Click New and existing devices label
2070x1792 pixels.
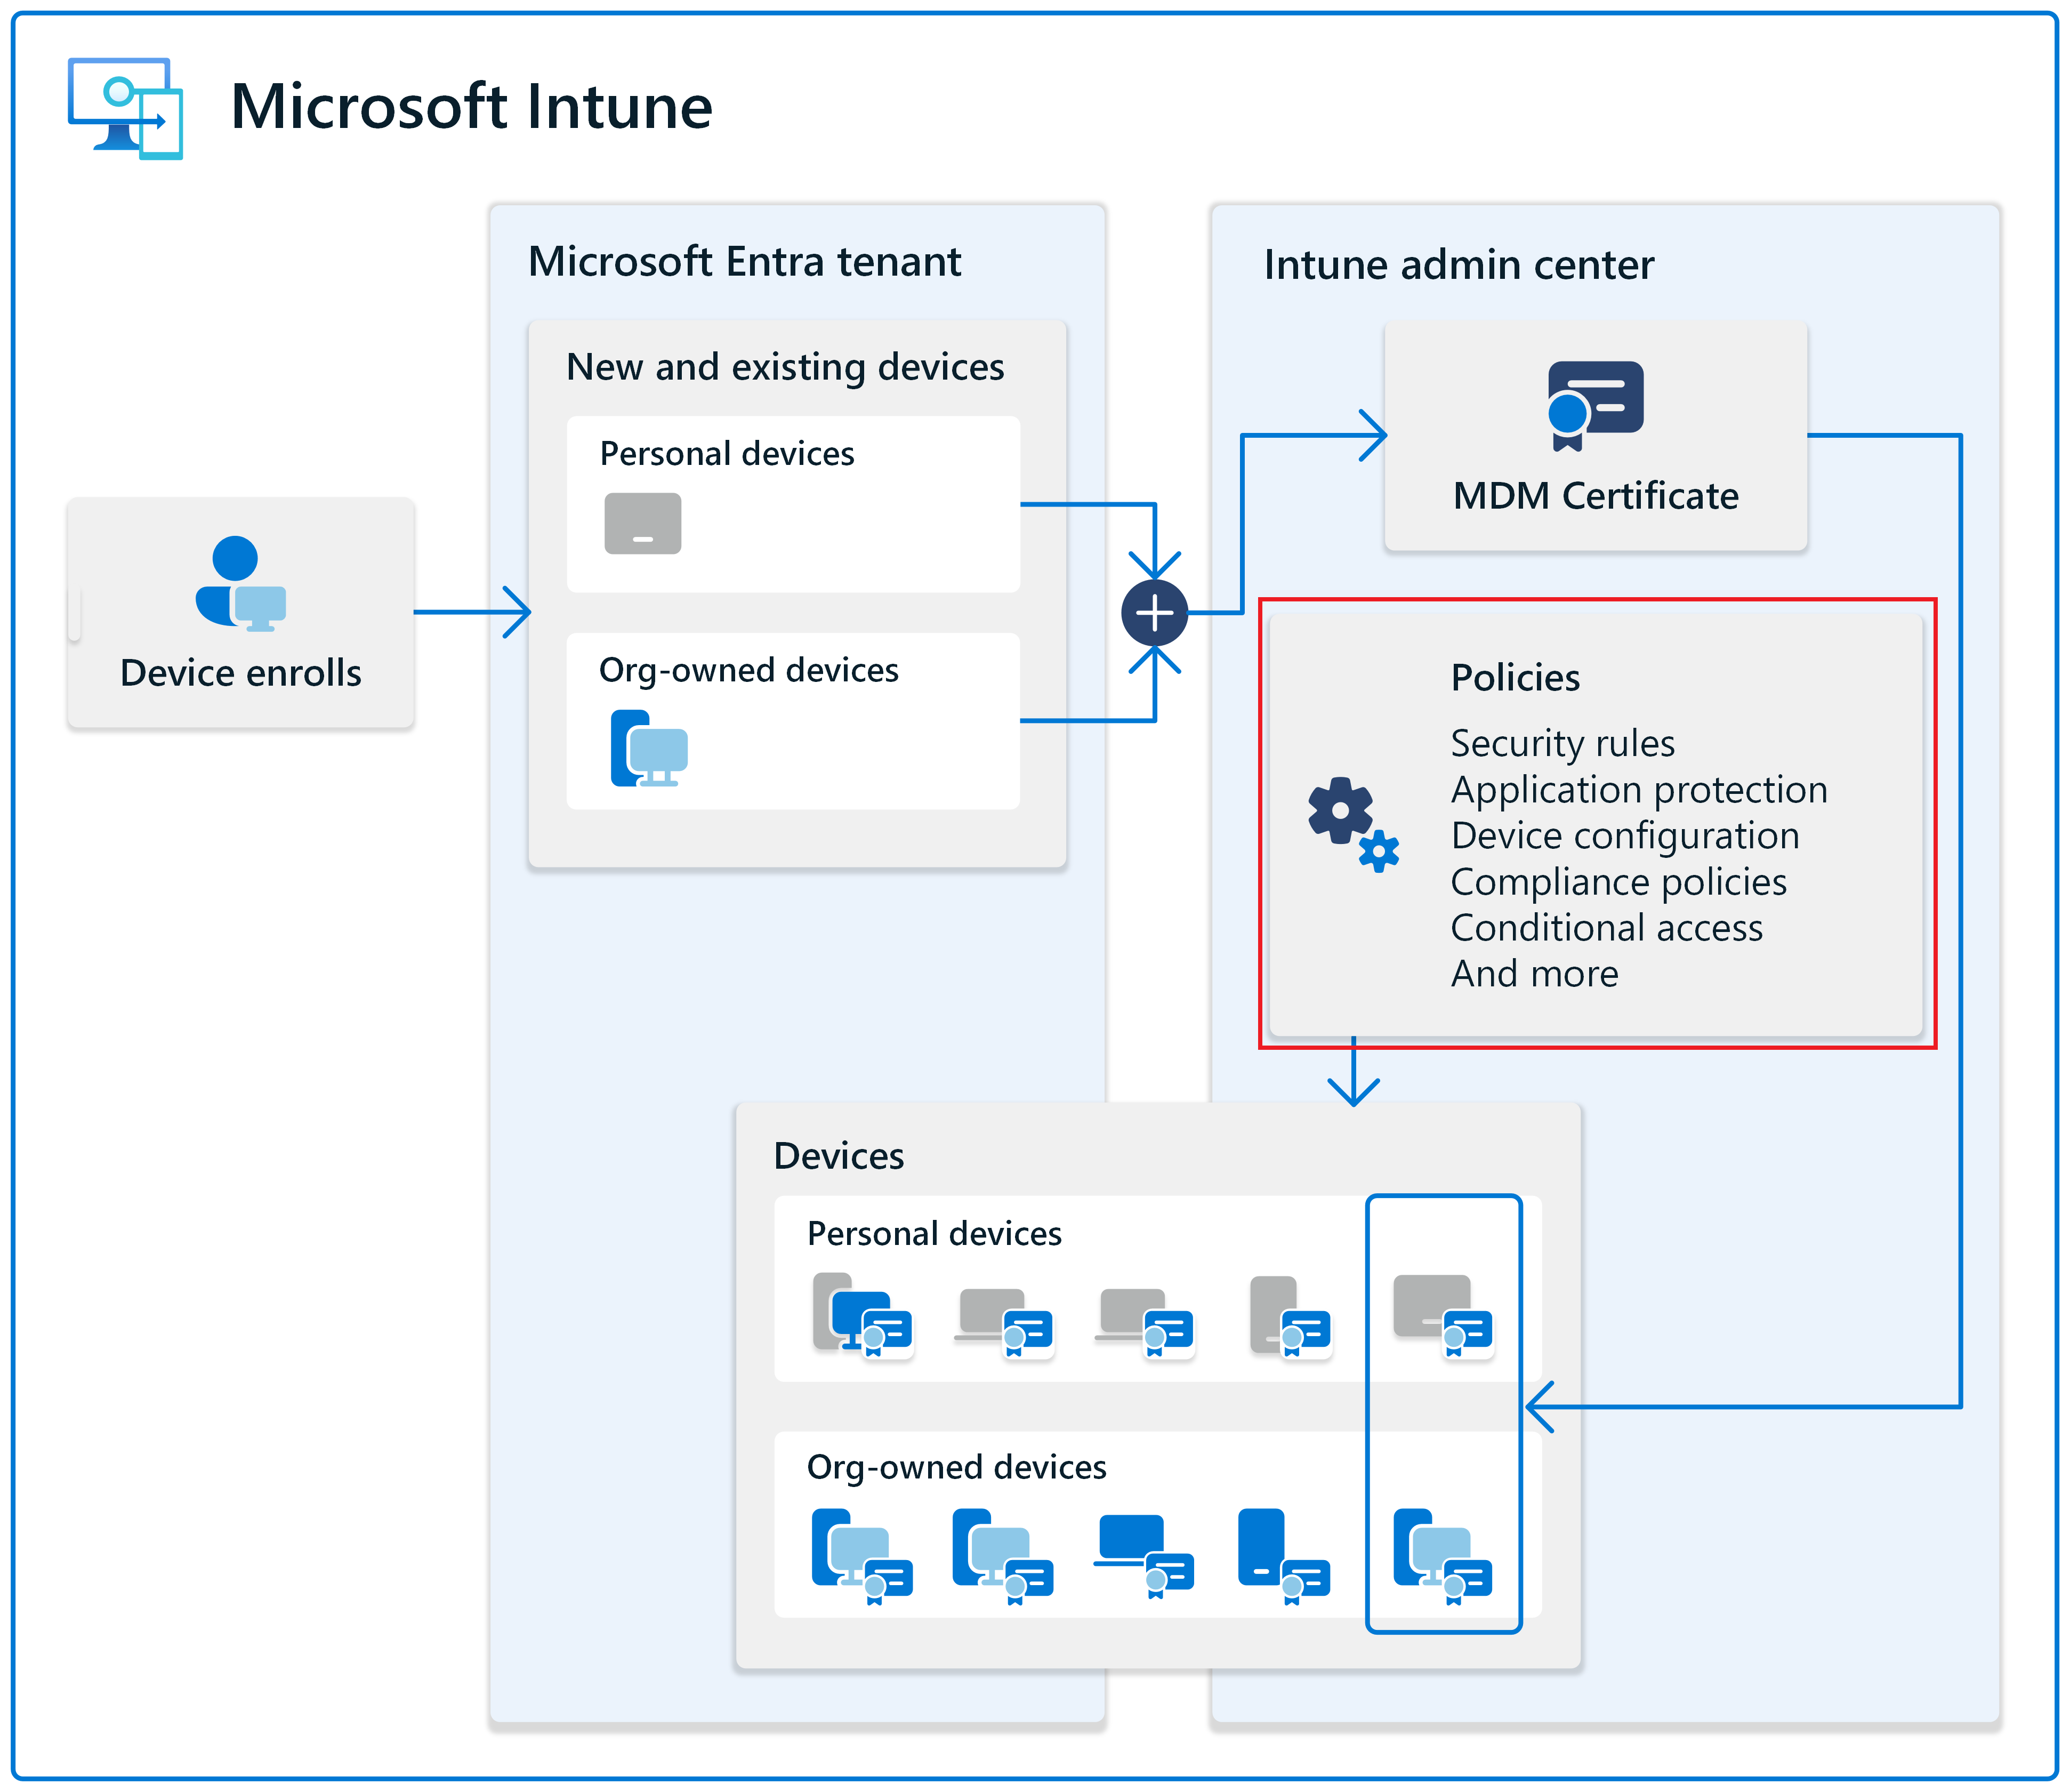point(785,368)
